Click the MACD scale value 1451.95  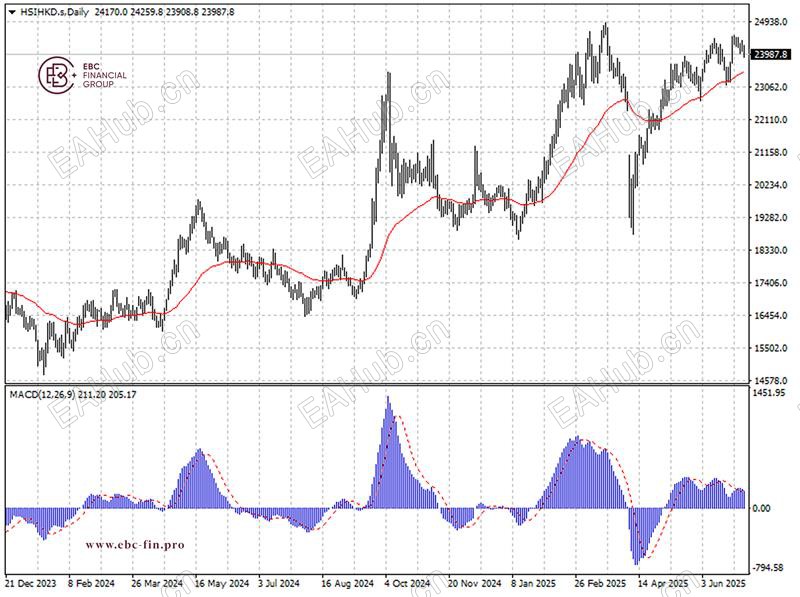pyautogui.click(x=769, y=392)
